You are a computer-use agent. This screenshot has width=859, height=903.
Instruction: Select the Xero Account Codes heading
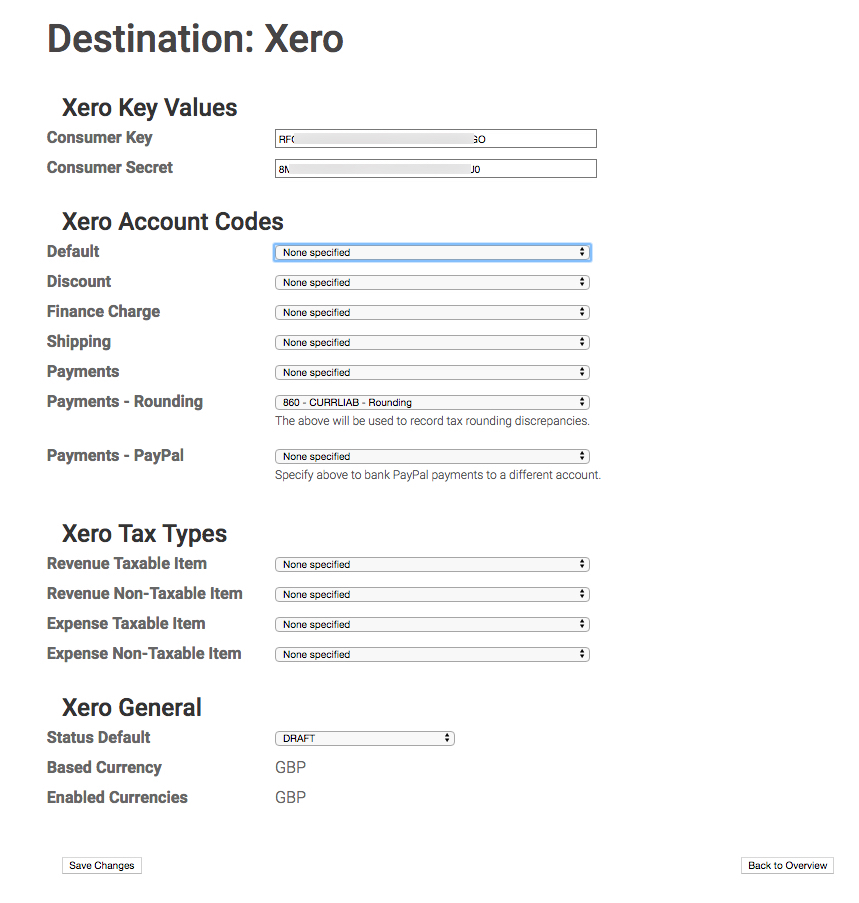(173, 222)
